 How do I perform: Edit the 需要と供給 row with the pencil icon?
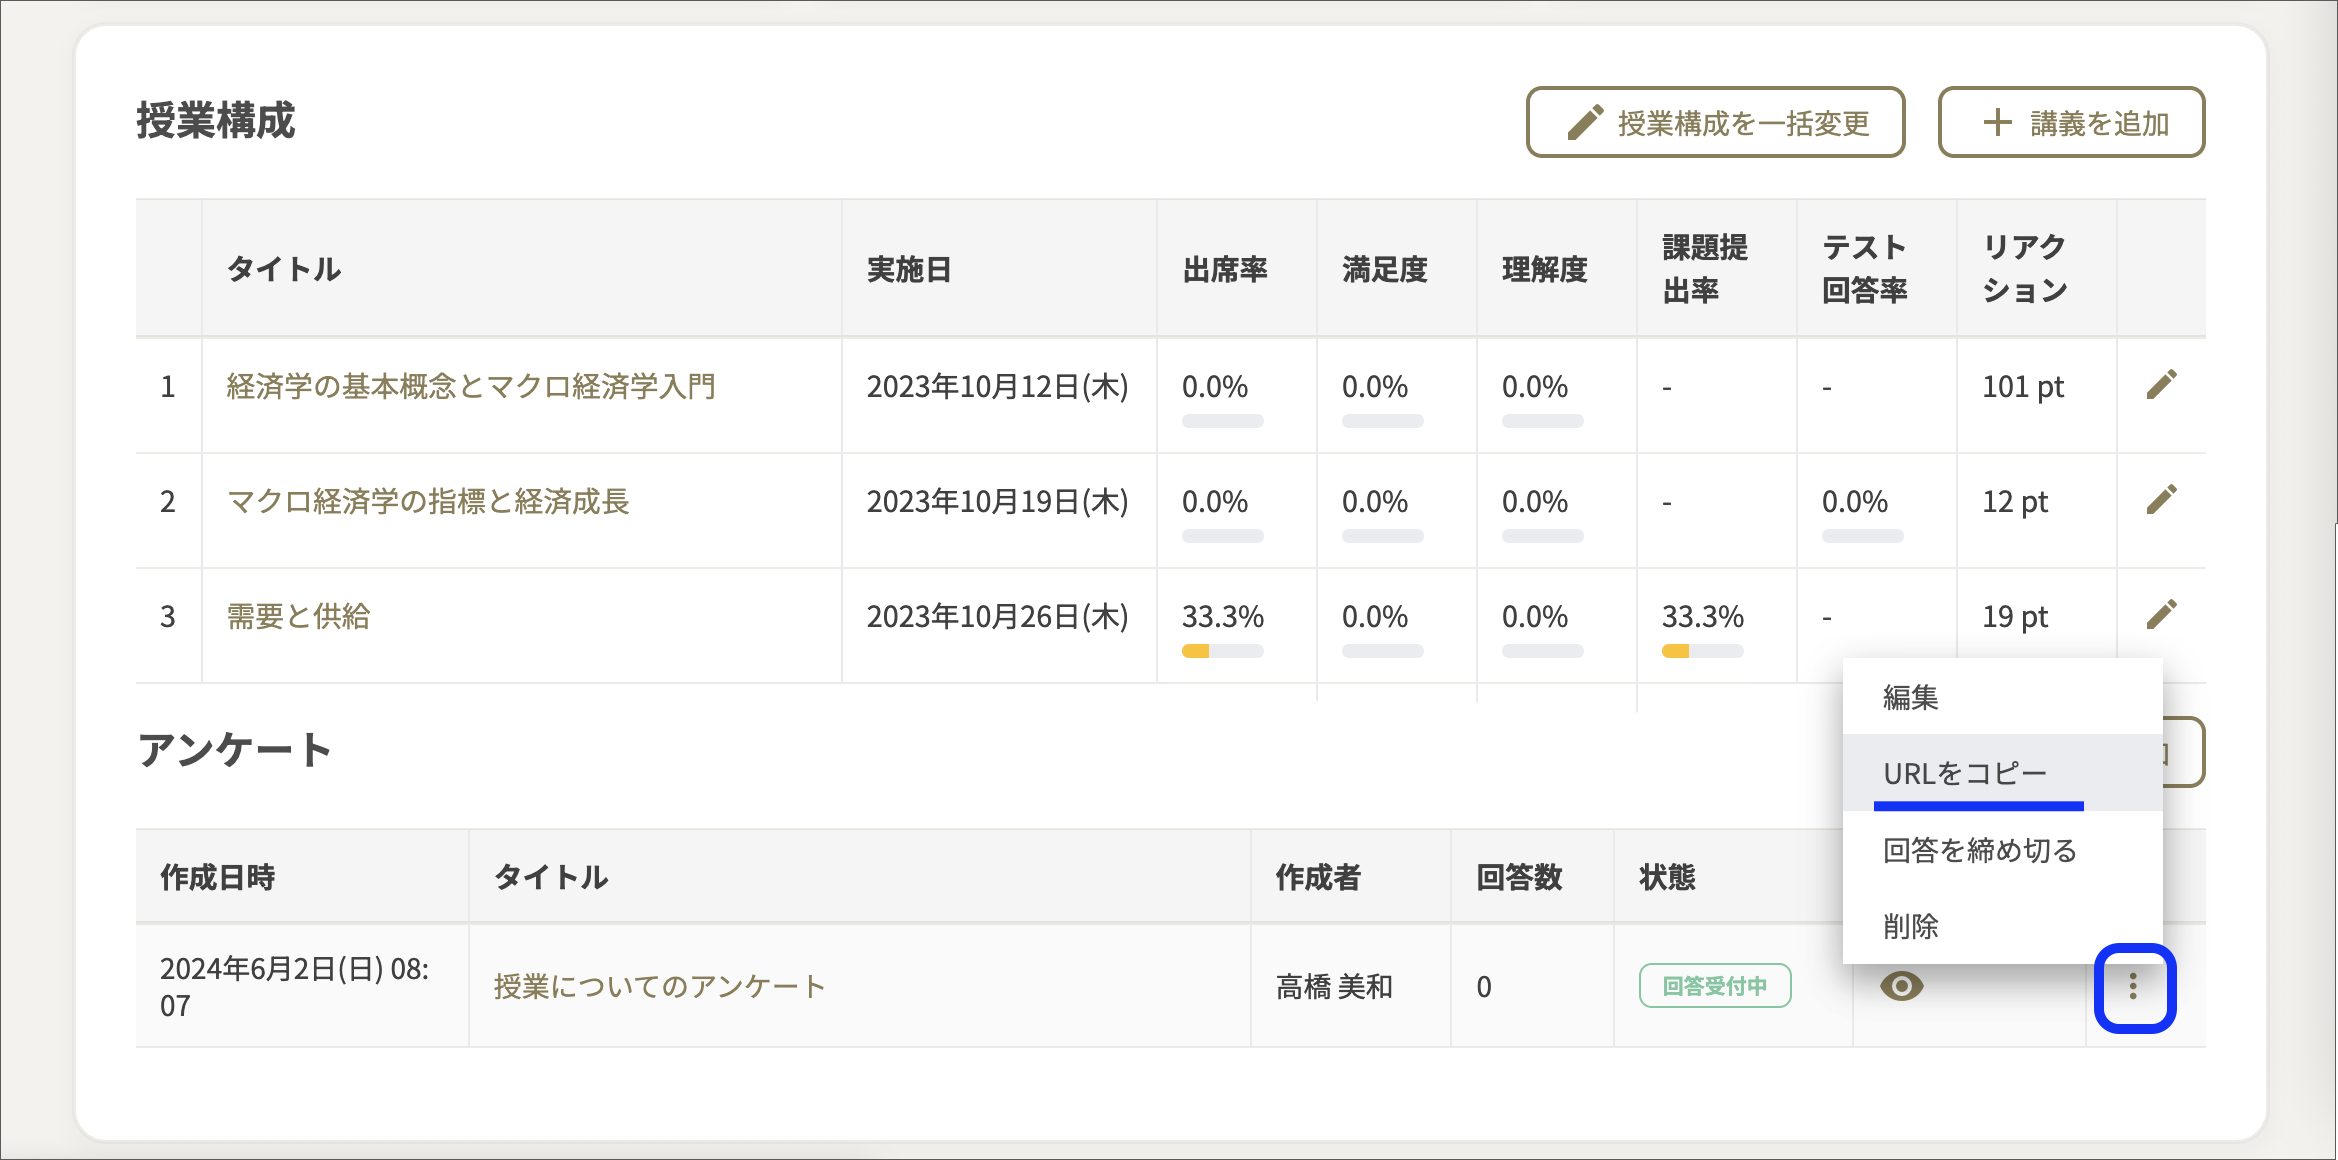pos(2161,615)
